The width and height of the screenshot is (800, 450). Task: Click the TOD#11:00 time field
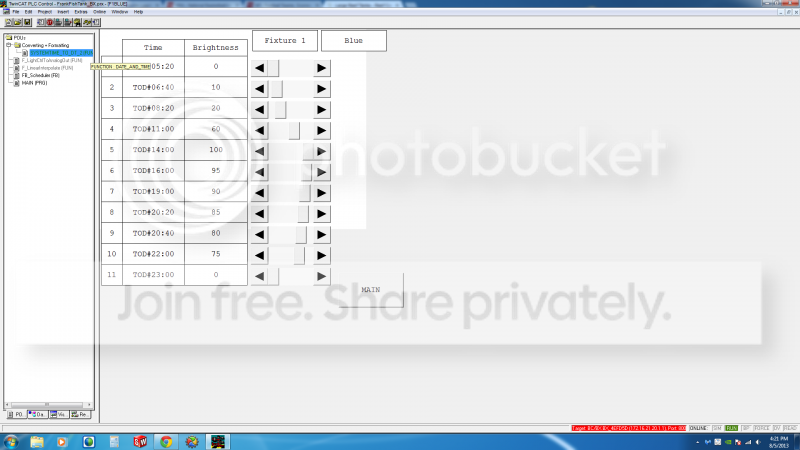tap(154, 129)
